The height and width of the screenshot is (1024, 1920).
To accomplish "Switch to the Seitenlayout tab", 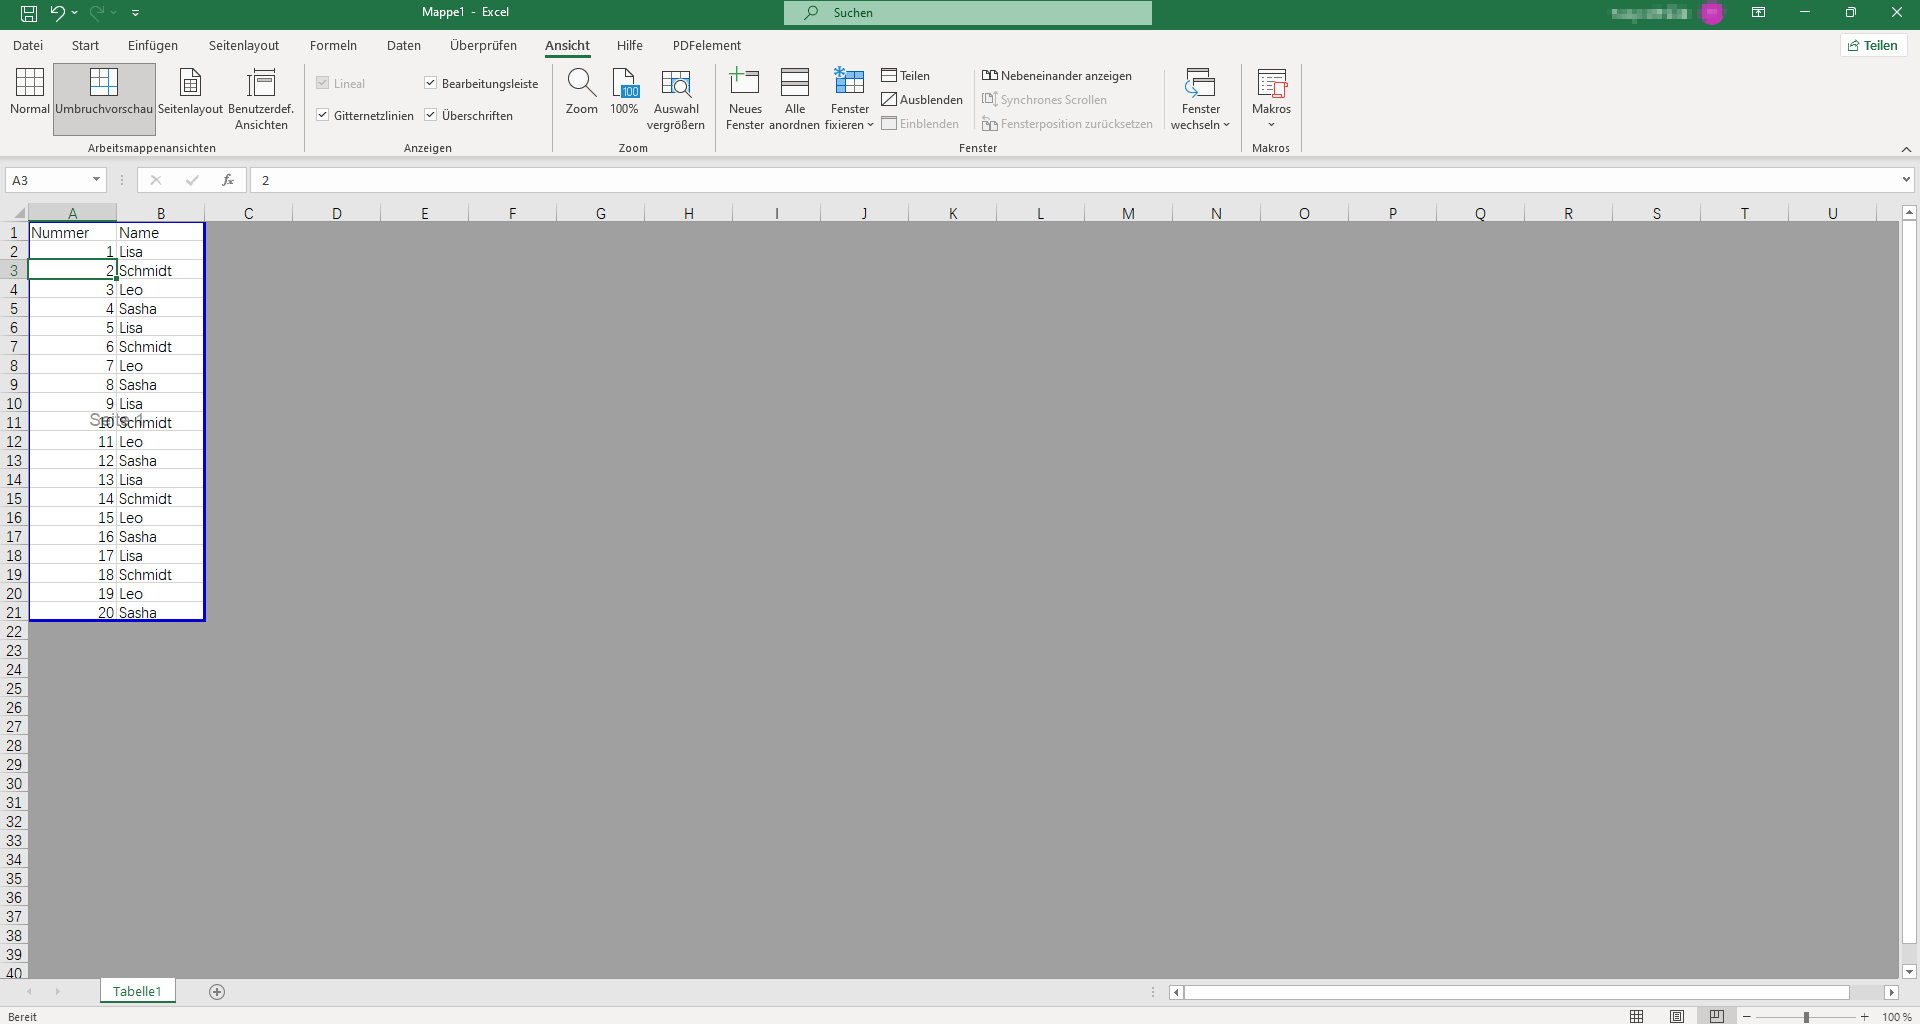I will click(x=244, y=45).
